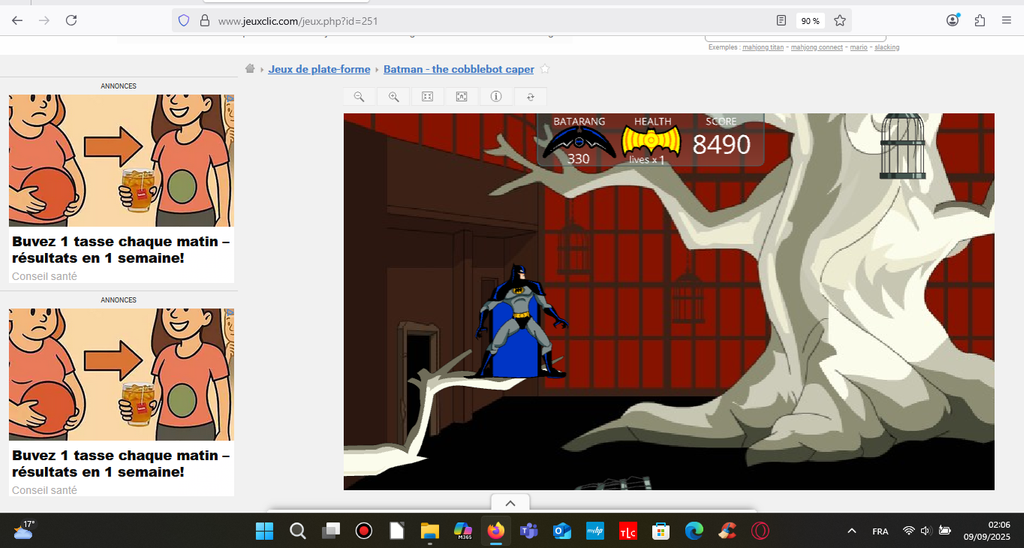Open CCleaner from the taskbar
The image size is (1024, 548).
(x=727, y=531)
